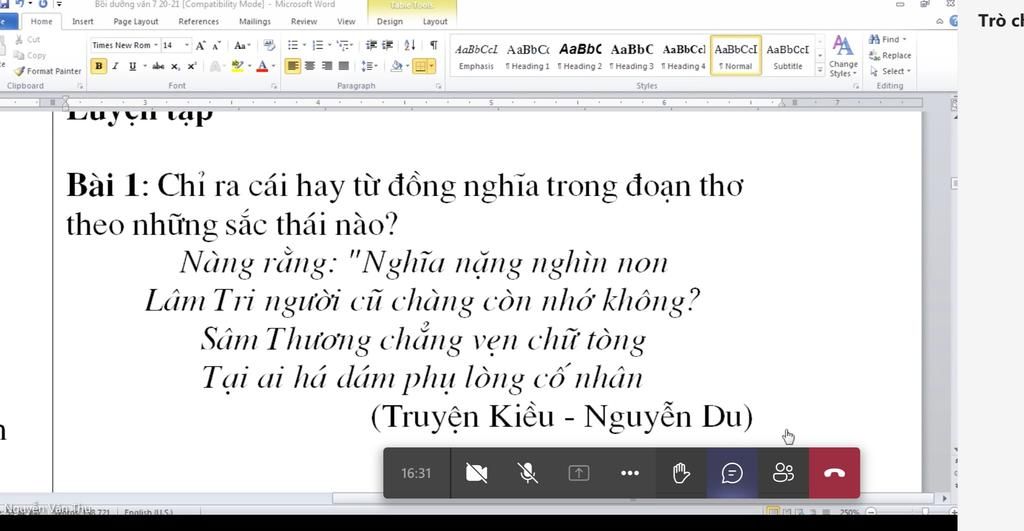Open the font size combo box
This screenshot has height=531, width=1024.
(176, 45)
